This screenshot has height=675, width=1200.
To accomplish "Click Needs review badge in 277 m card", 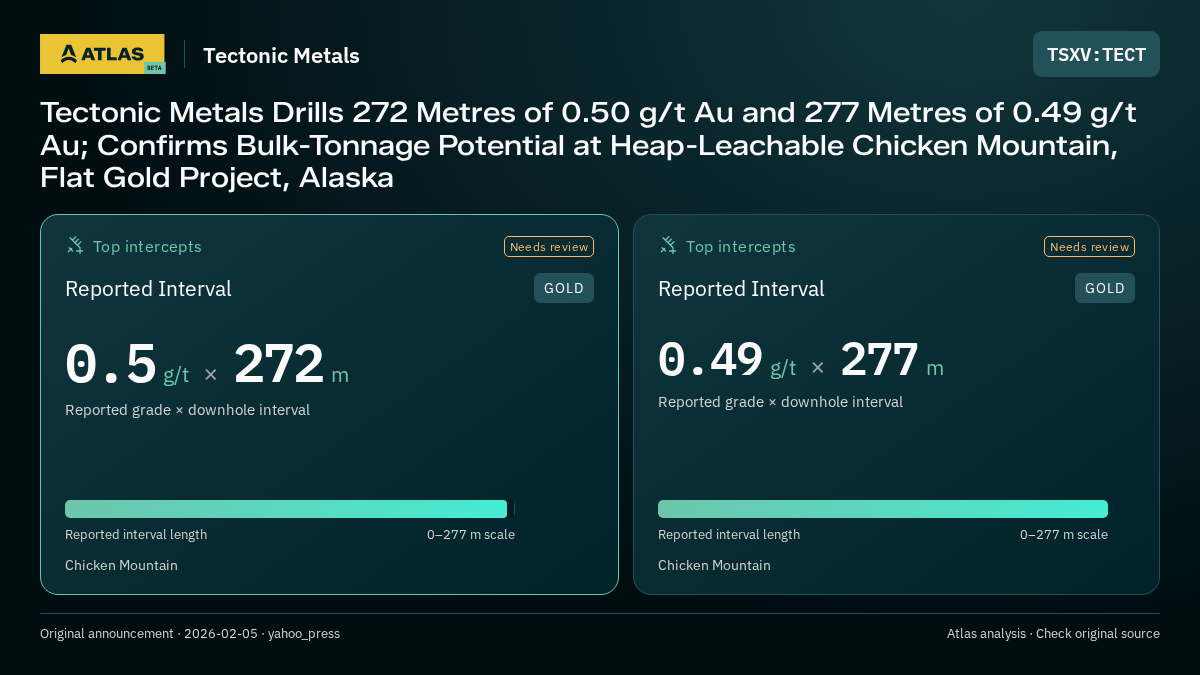I will click(x=1089, y=247).
